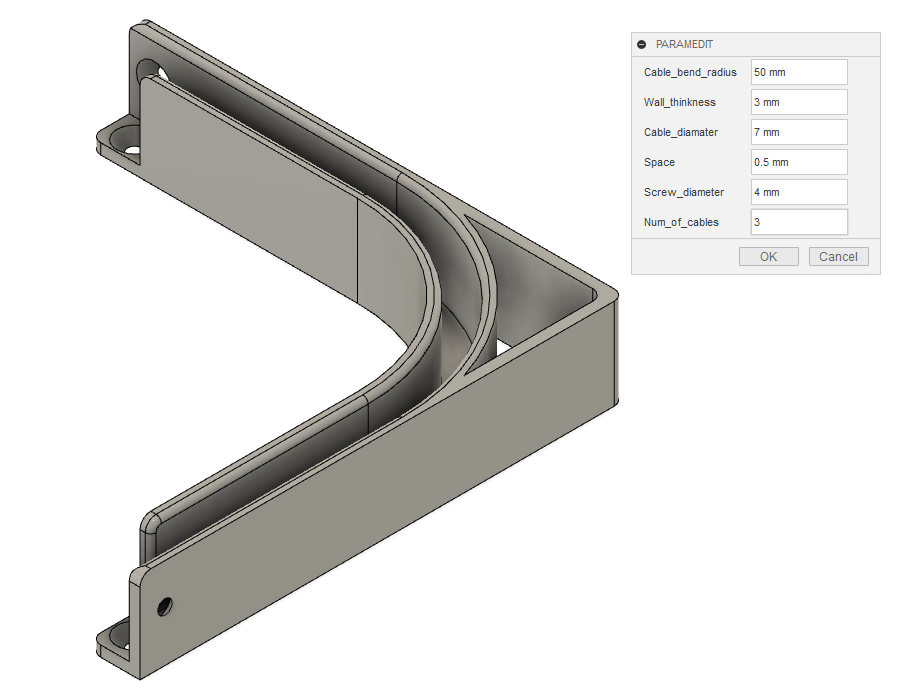The image size is (901, 690).
Task: Collapse the PARAMEDIT dialog panel
Action: click(x=641, y=44)
